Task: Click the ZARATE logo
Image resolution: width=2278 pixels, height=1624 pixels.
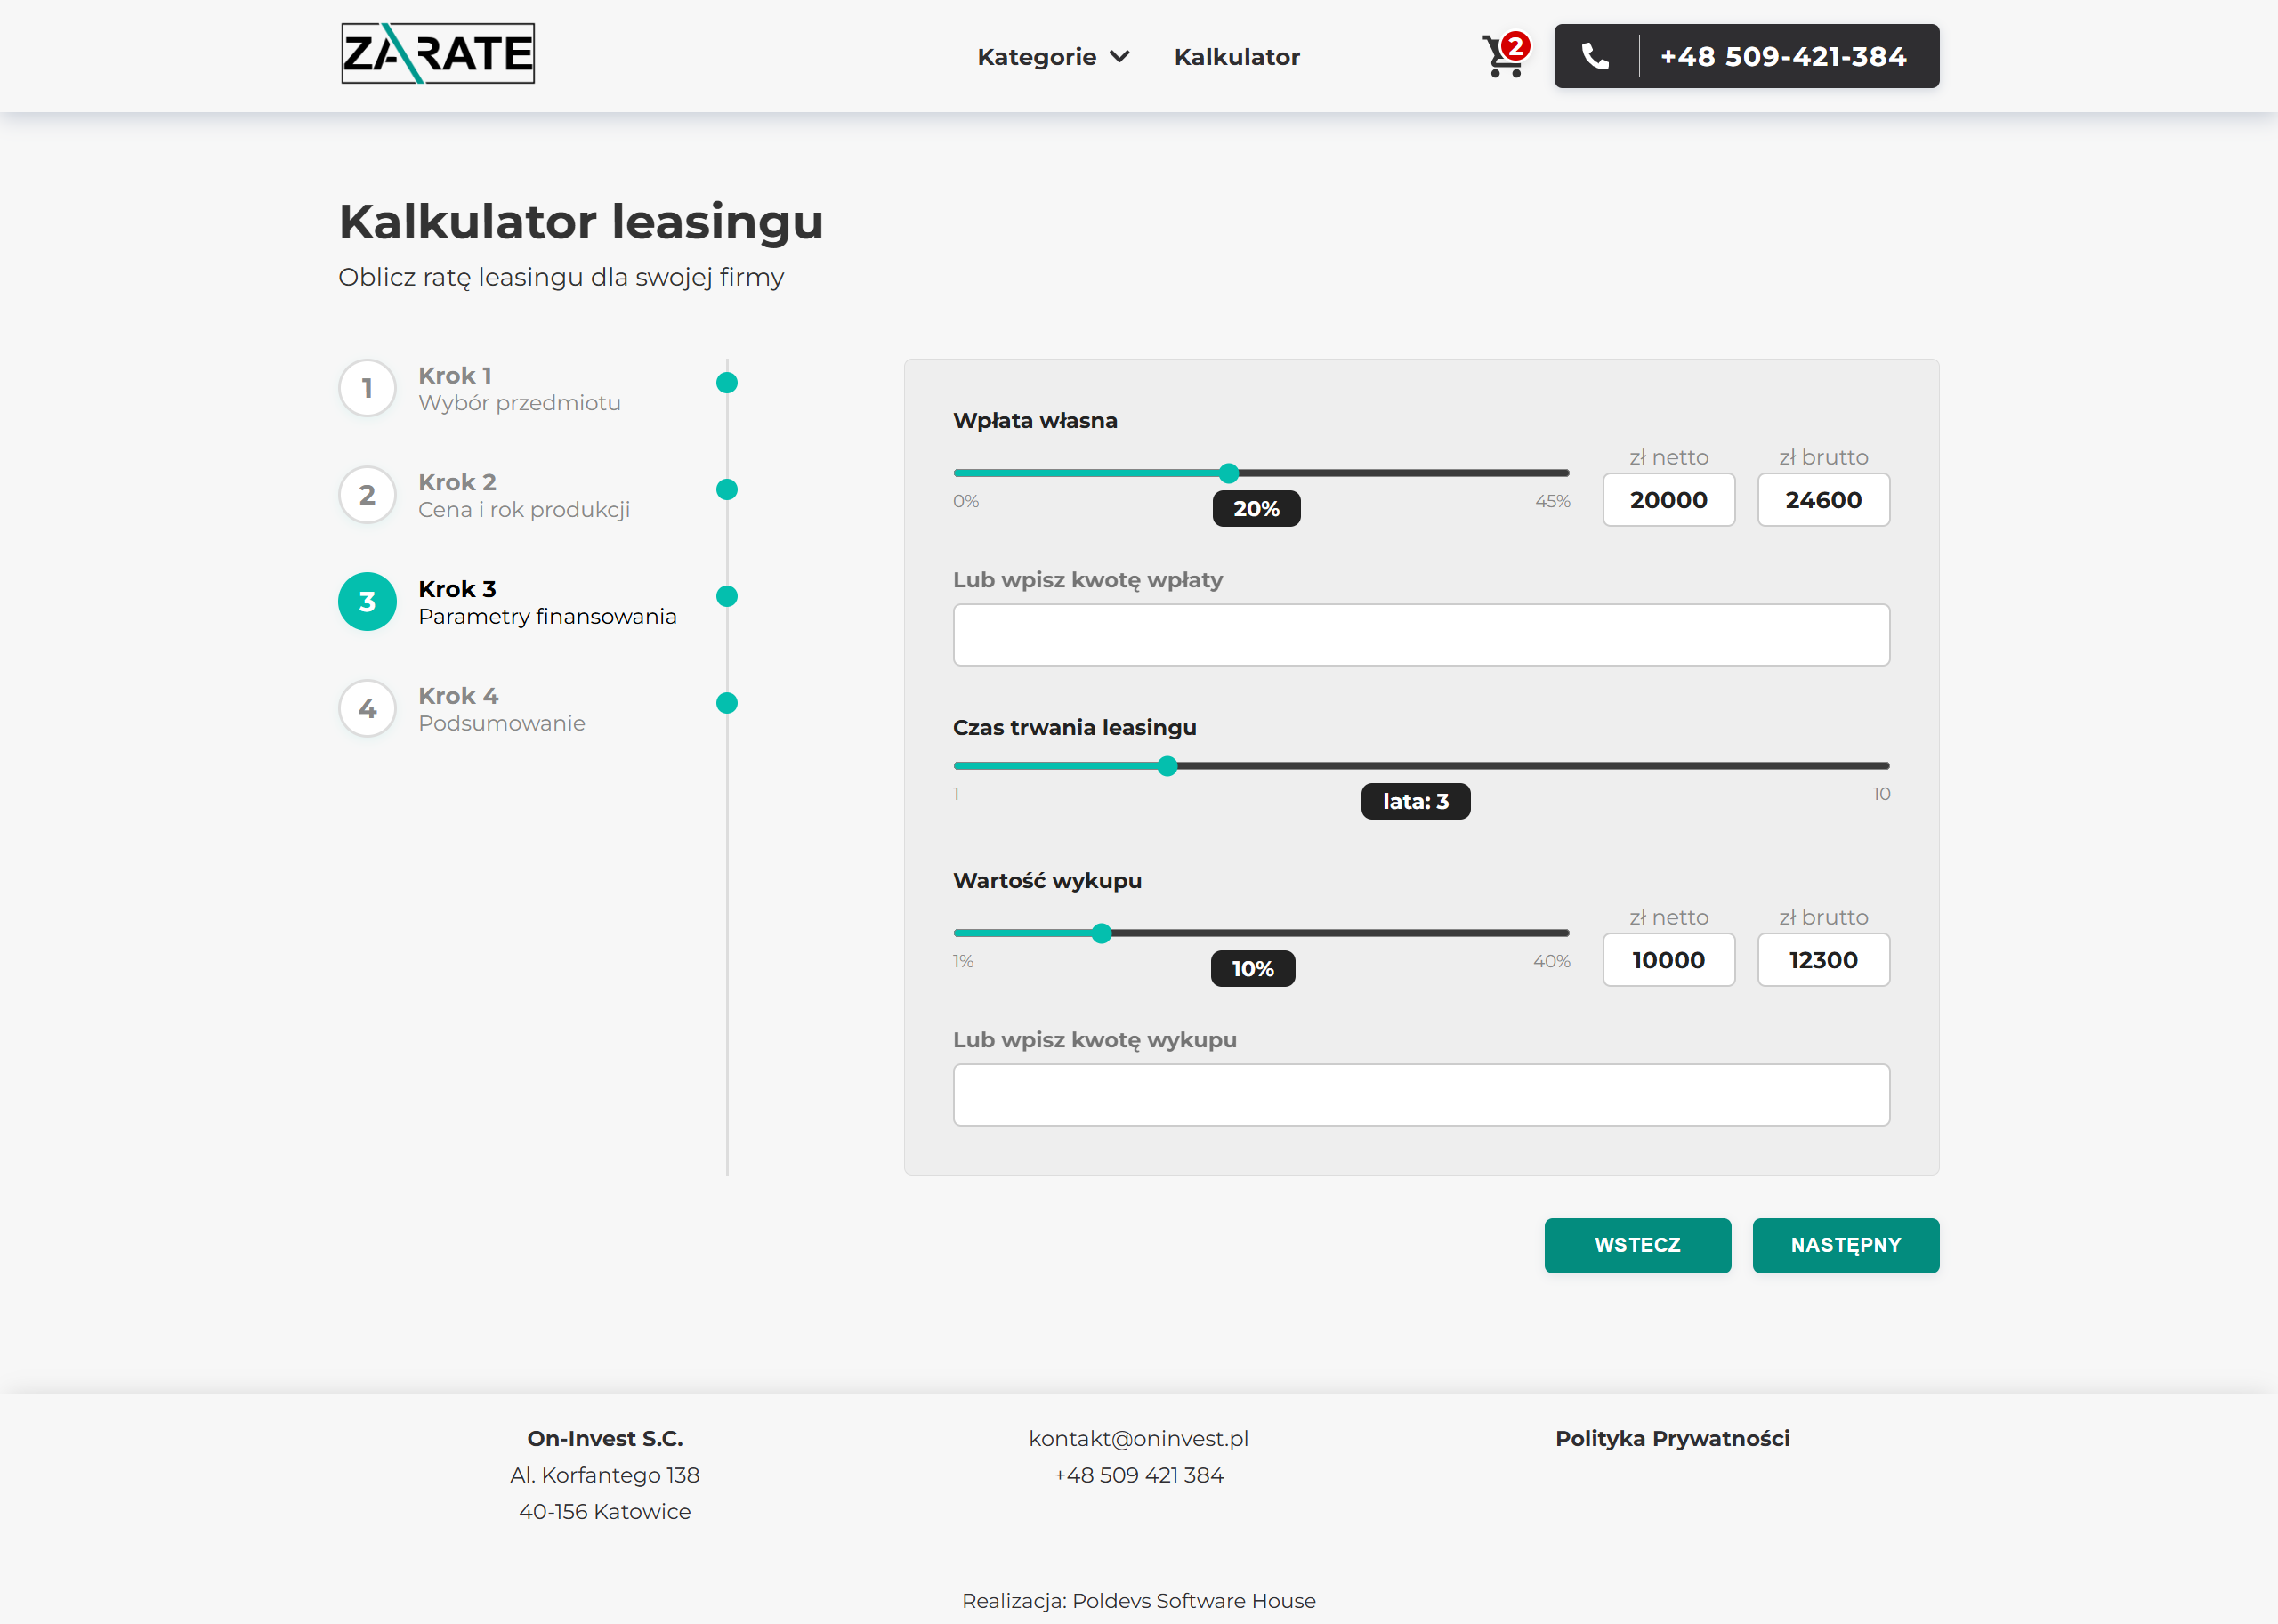Action: pyautogui.click(x=437, y=54)
